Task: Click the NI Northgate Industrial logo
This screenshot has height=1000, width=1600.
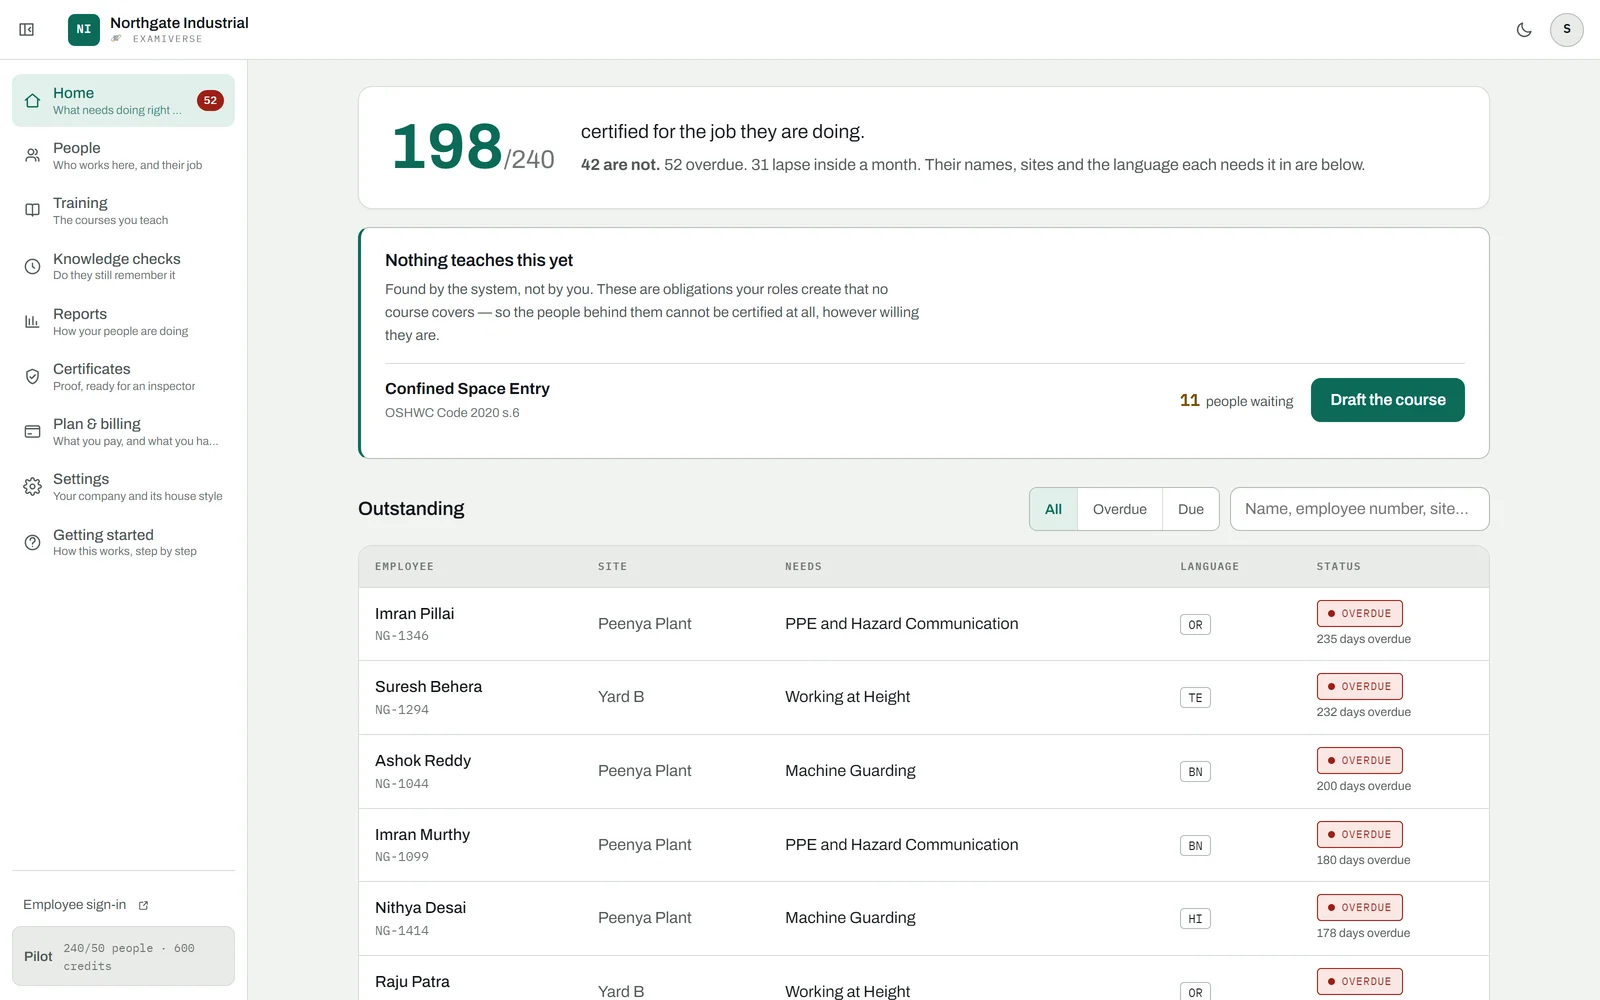Action: click(x=84, y=30)
